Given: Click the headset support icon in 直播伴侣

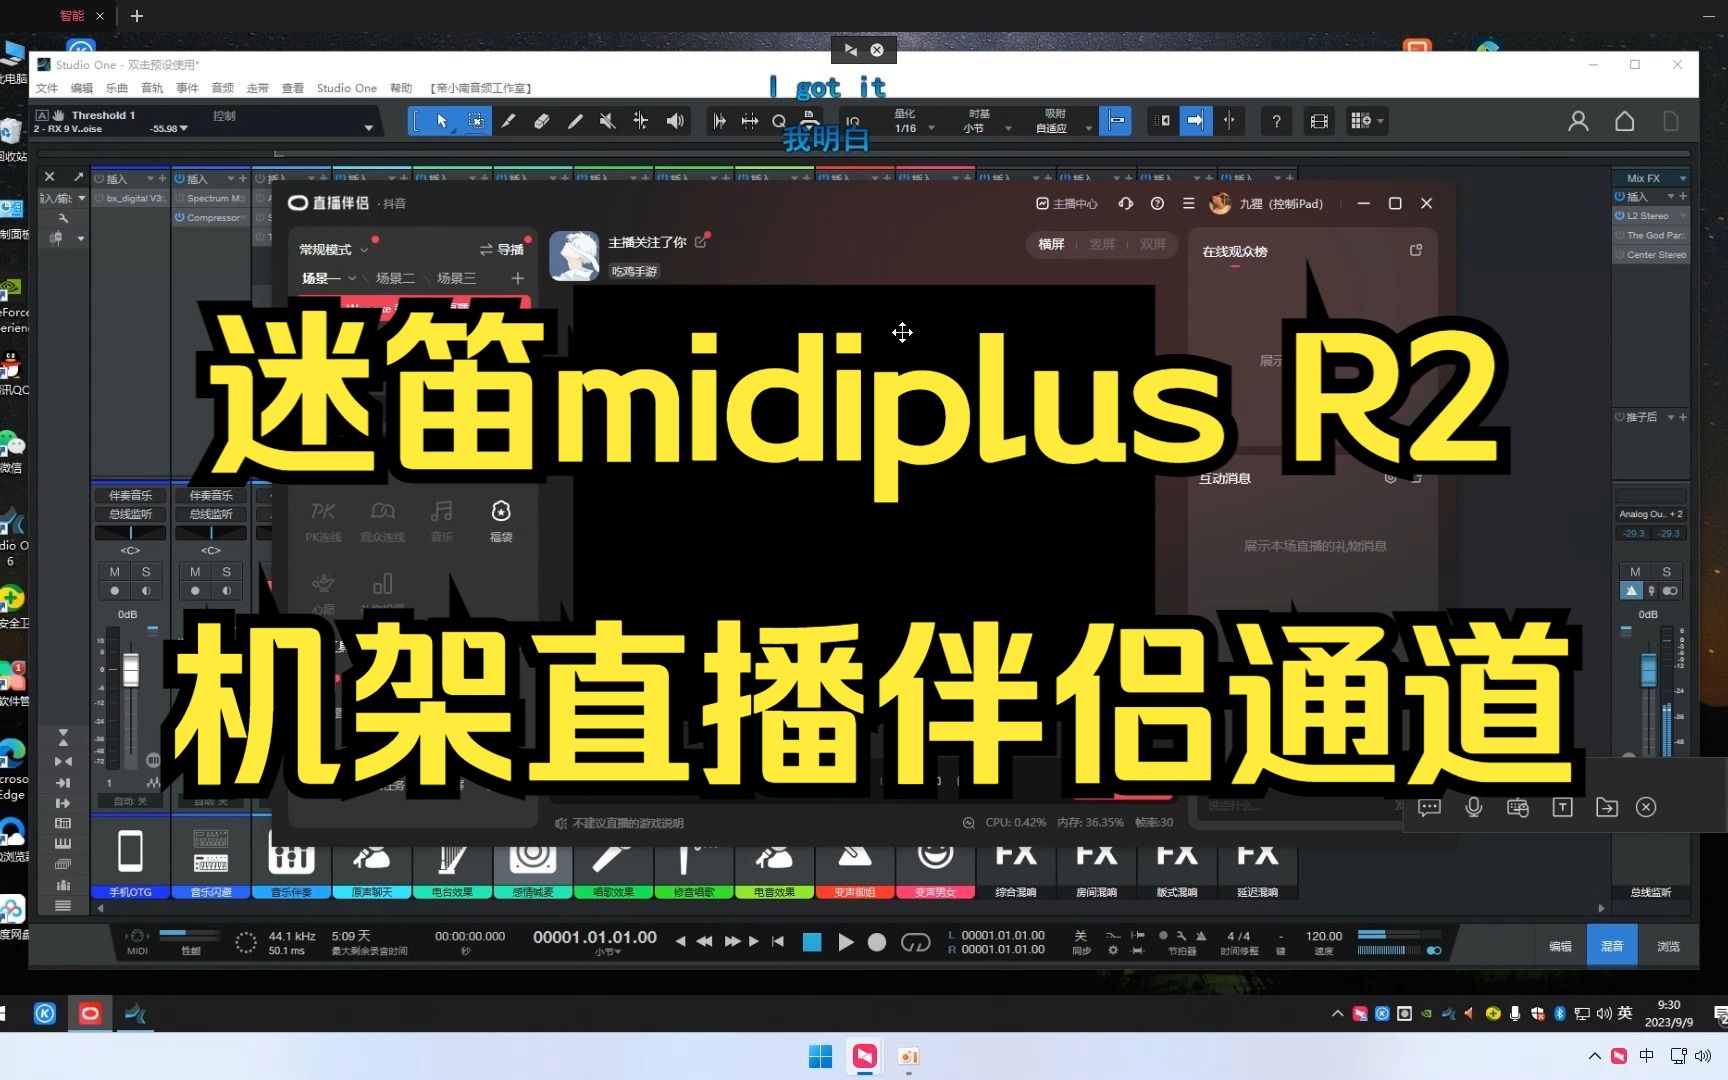Looking at the screenshot, I should click(x=1126, y=203).
